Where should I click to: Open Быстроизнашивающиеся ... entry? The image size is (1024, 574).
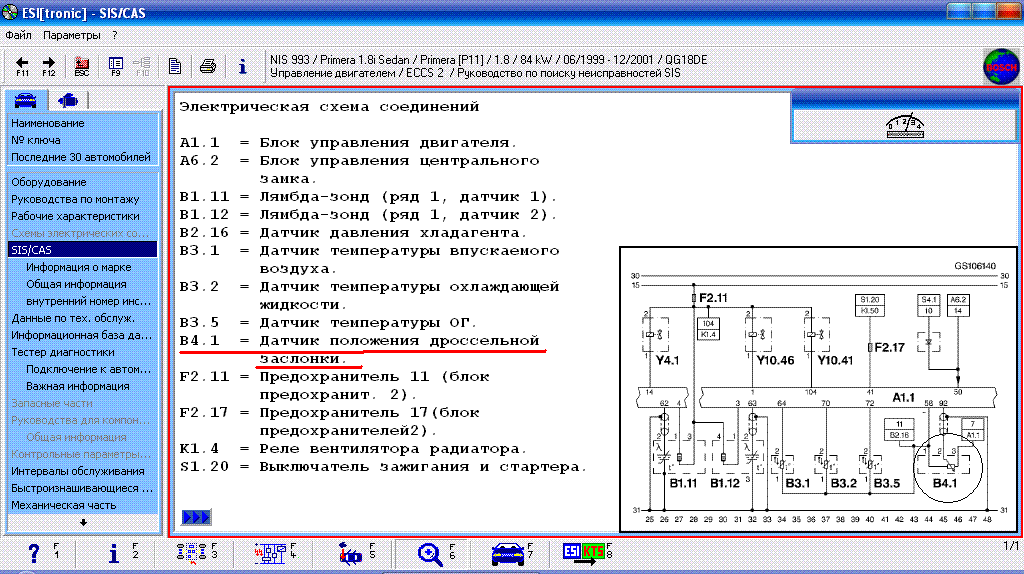pyautogui.click(x=82, y=487)
